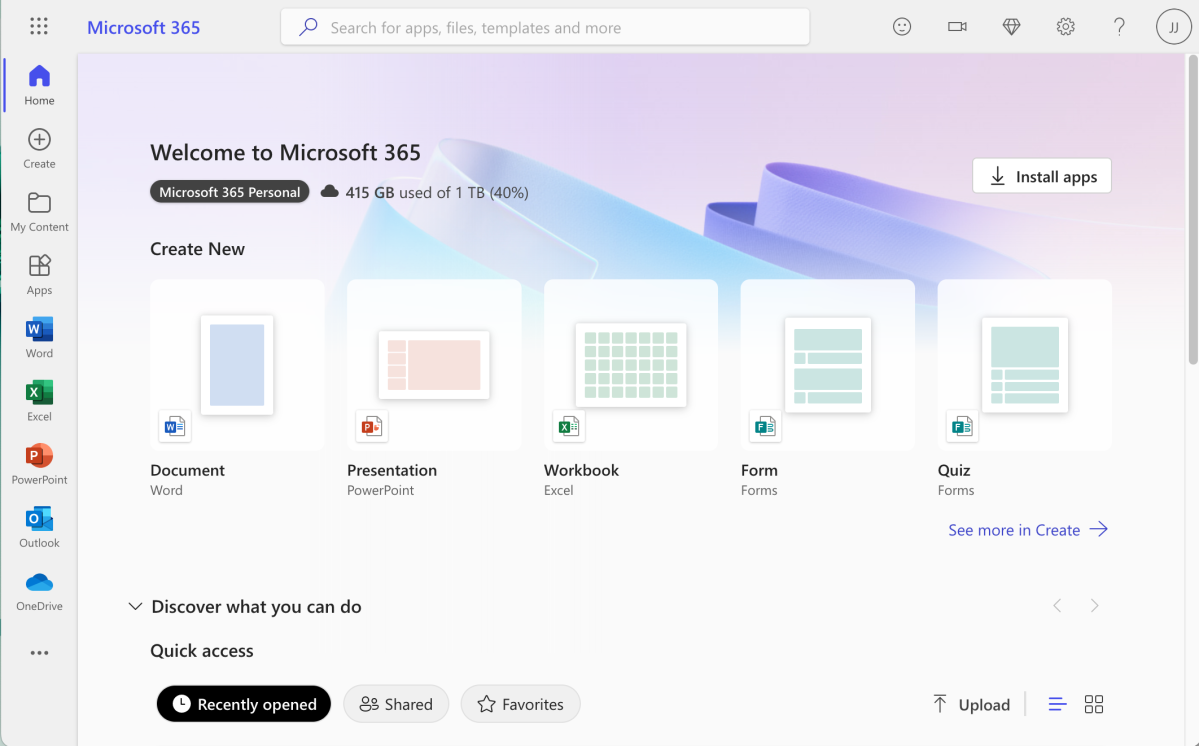The width and height of the screenshot is (1199, 746).
Task: Click the settings gear icon
Action: tap(1066, 27)
